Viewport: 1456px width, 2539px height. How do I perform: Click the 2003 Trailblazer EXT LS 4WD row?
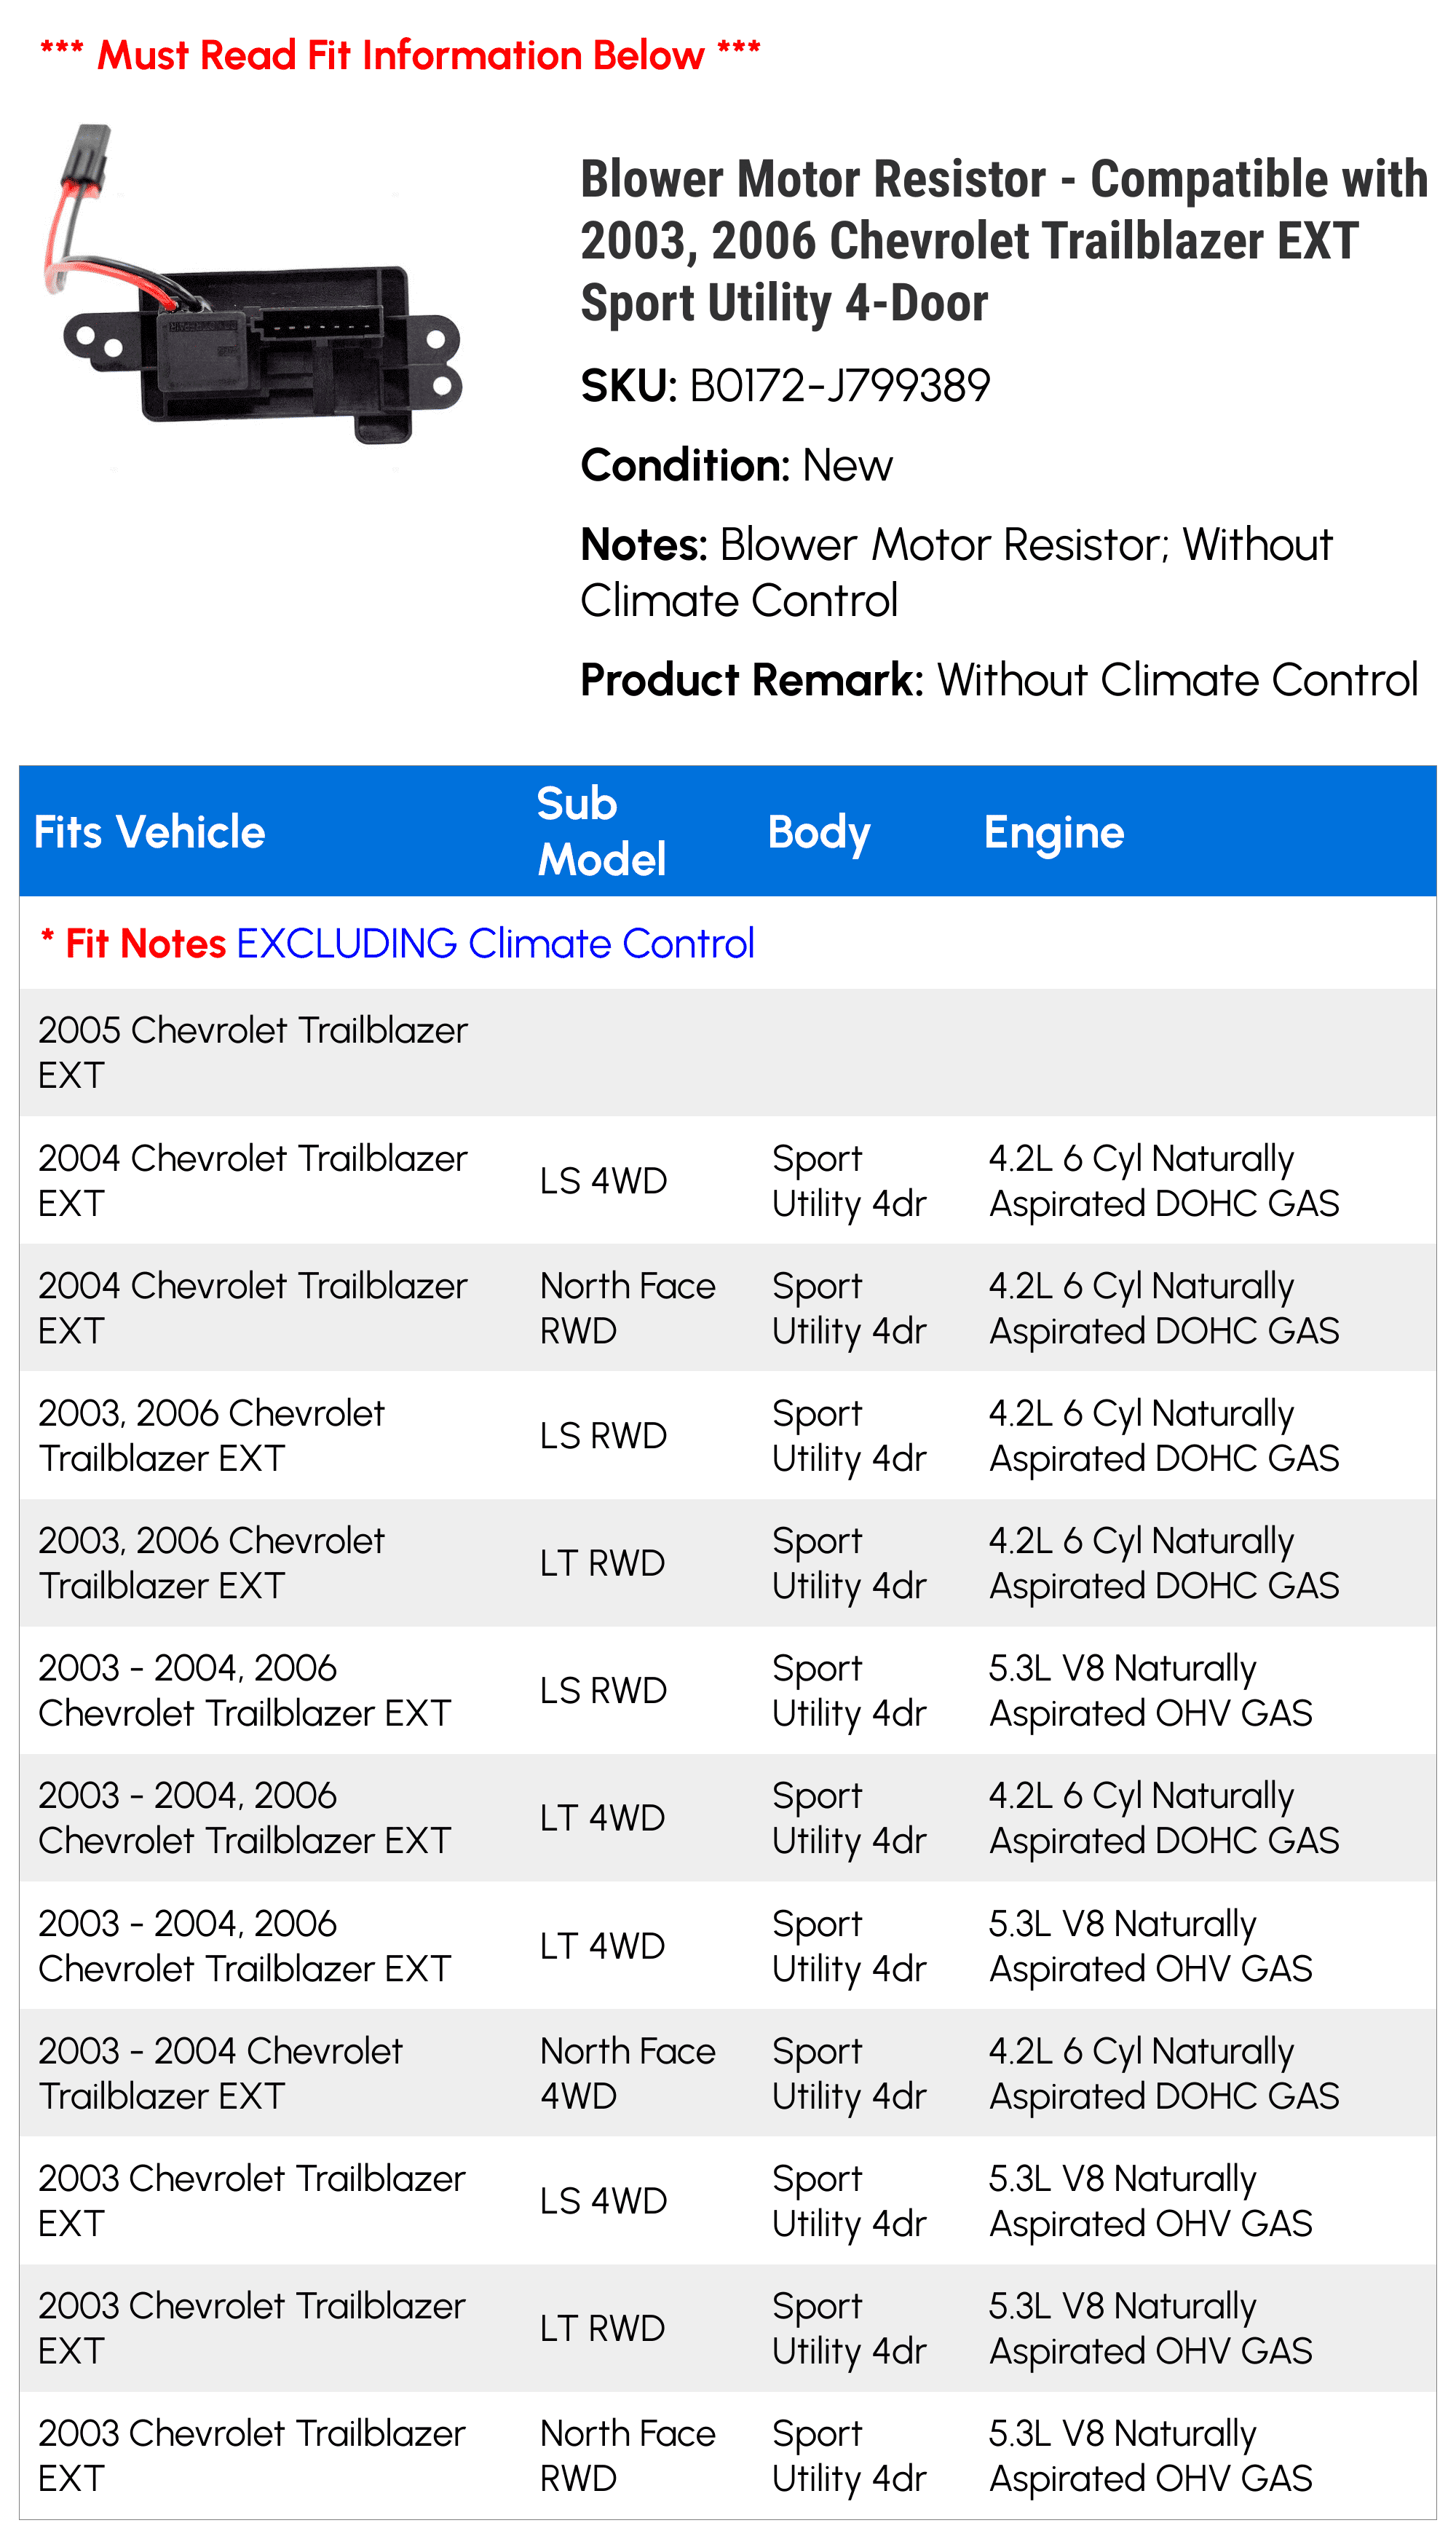click(728, 2200)
